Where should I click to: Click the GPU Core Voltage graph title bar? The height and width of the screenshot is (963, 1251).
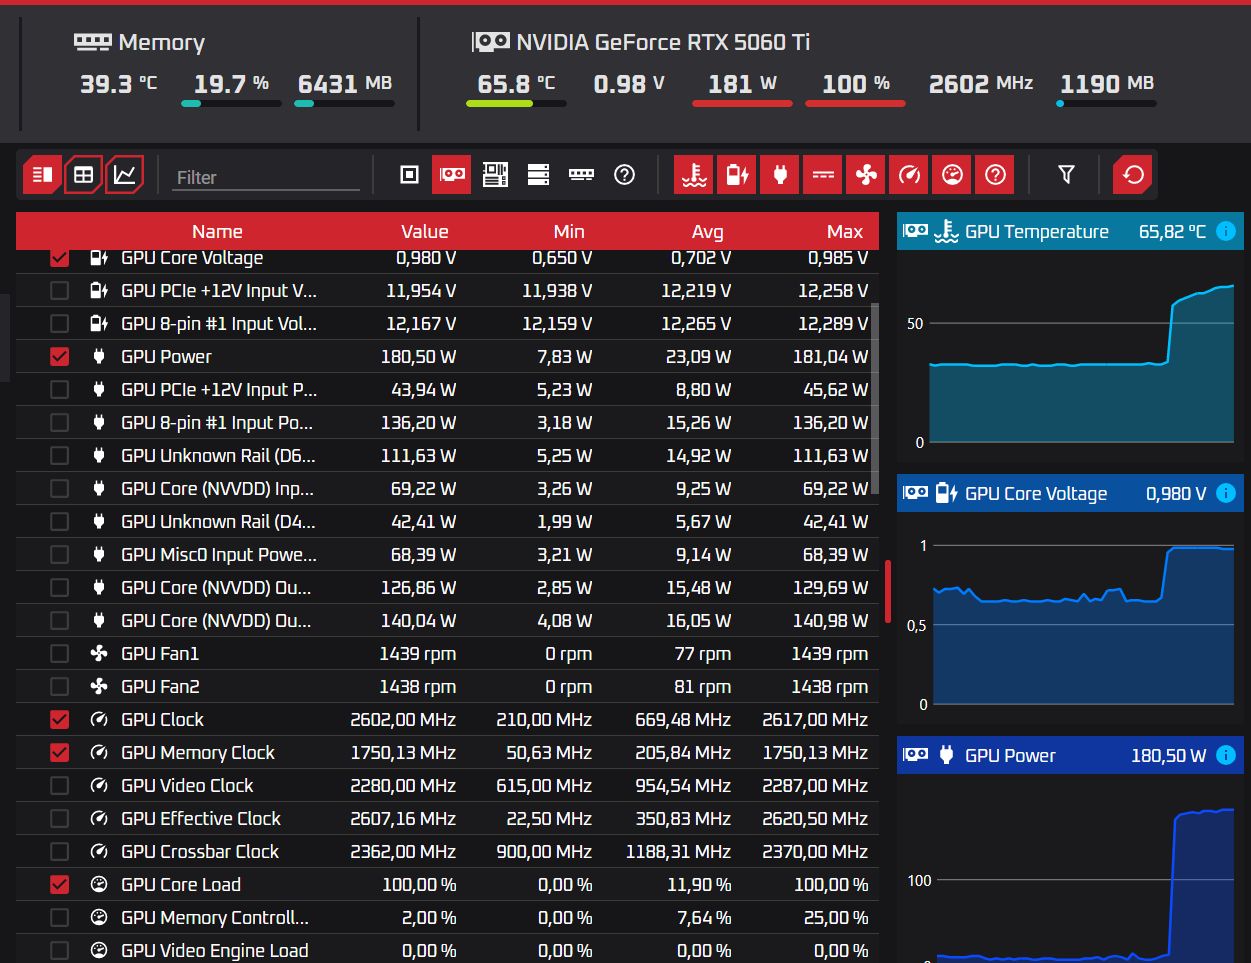[1070, 493]
